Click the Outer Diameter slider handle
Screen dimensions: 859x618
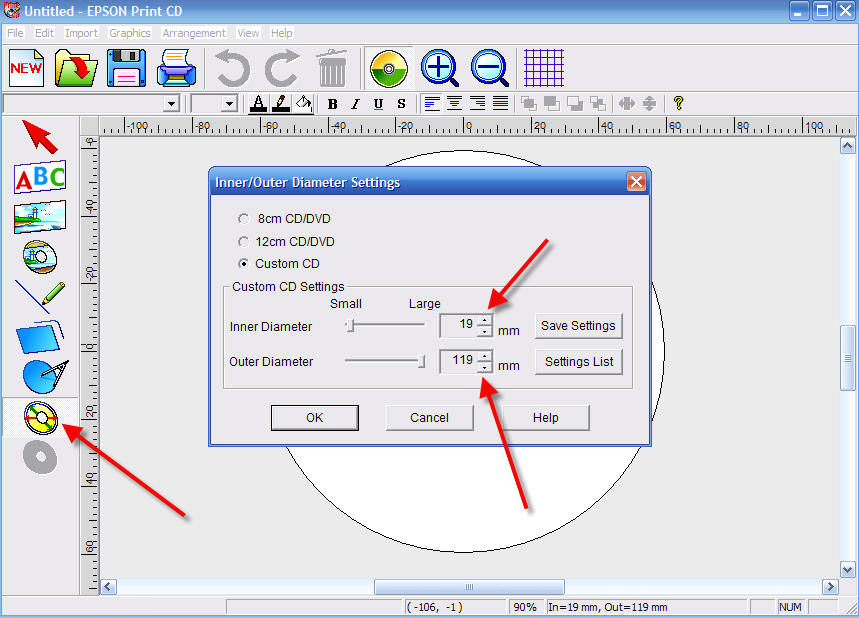[421, 361]
